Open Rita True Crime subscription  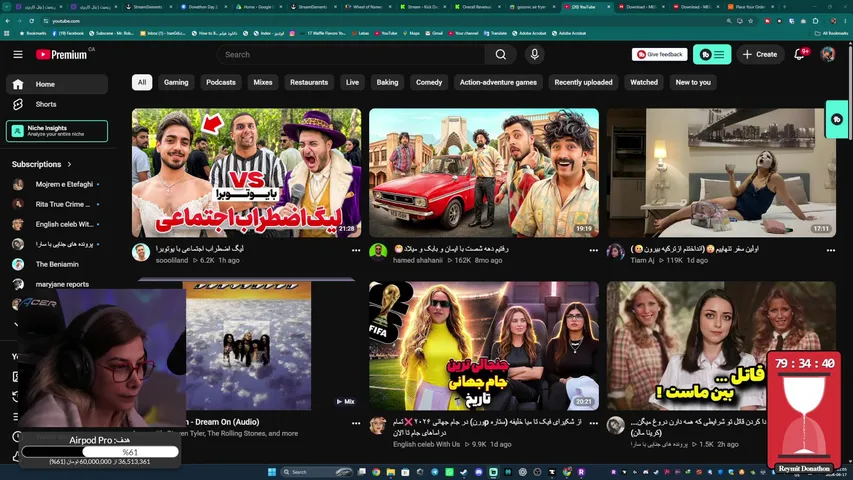57,205
